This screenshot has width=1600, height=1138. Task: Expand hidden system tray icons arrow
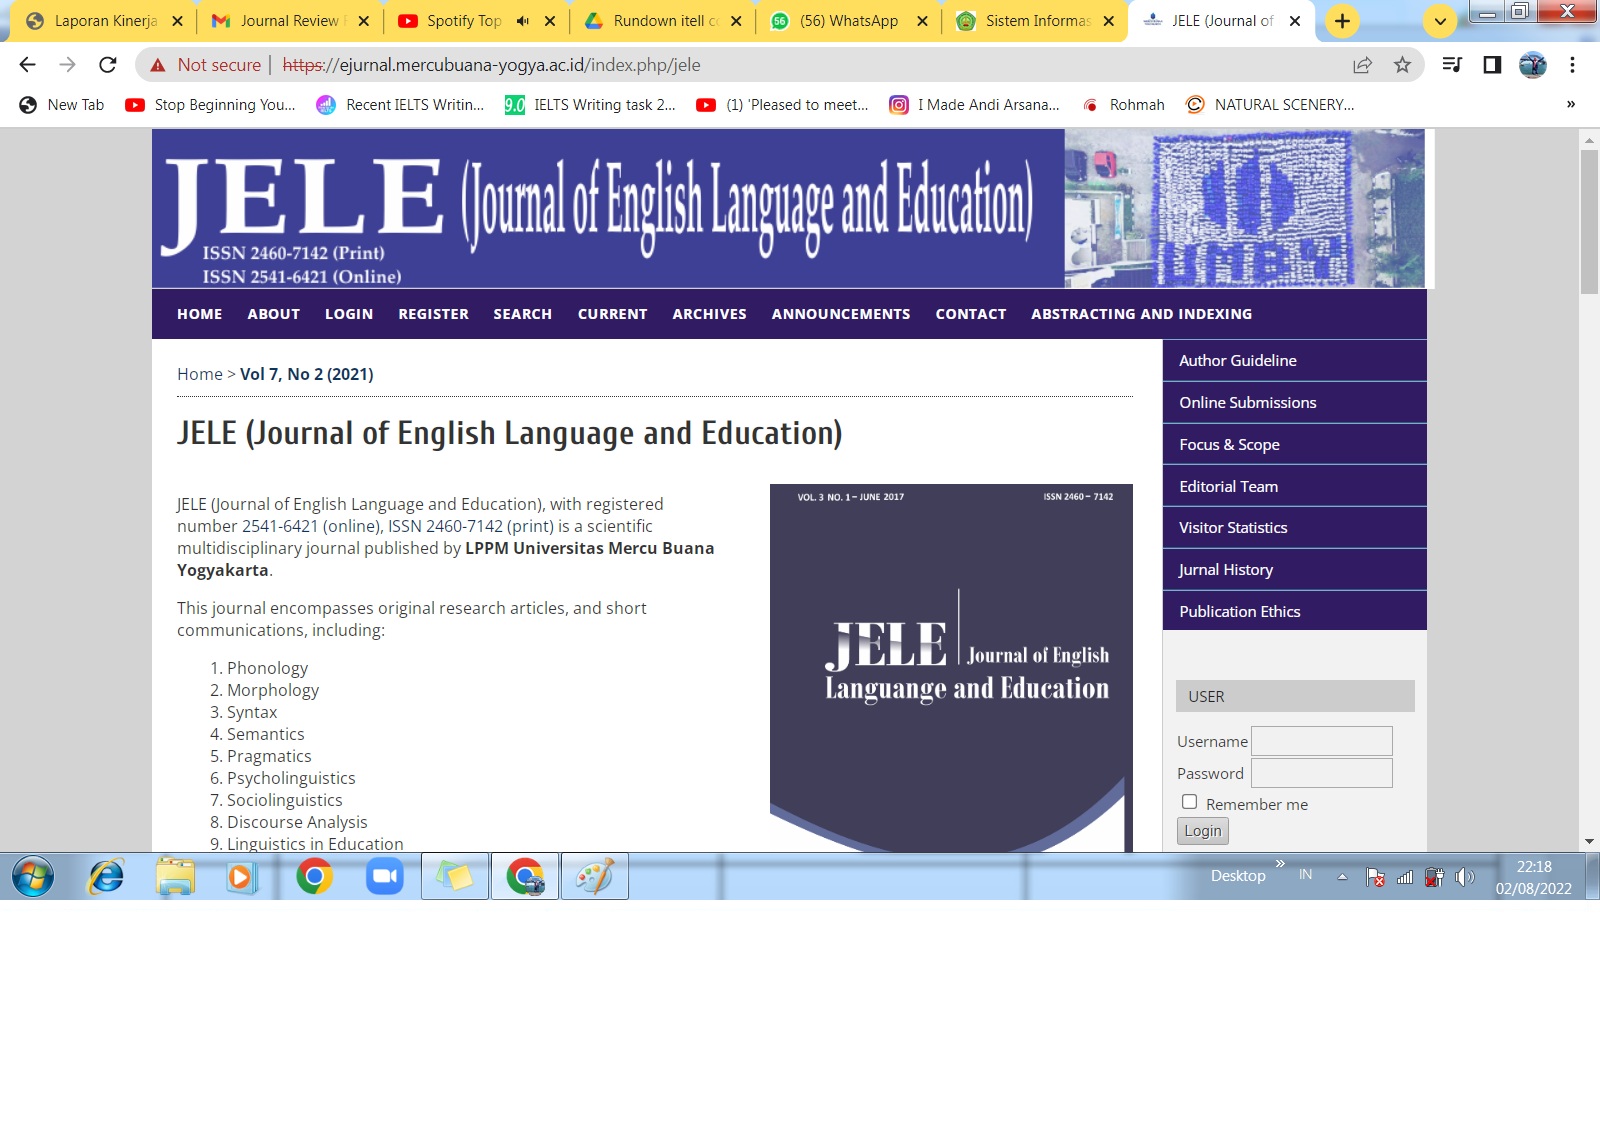click(1342, 877)
